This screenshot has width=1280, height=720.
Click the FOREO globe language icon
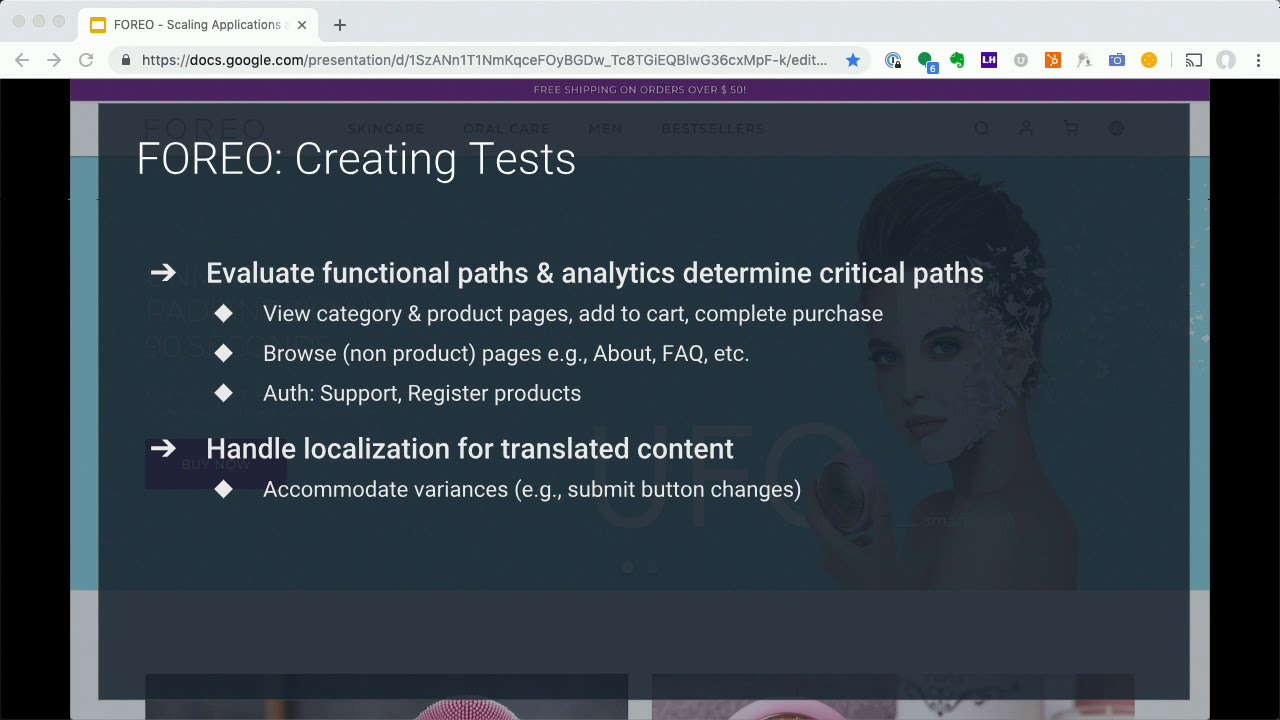1116,128
